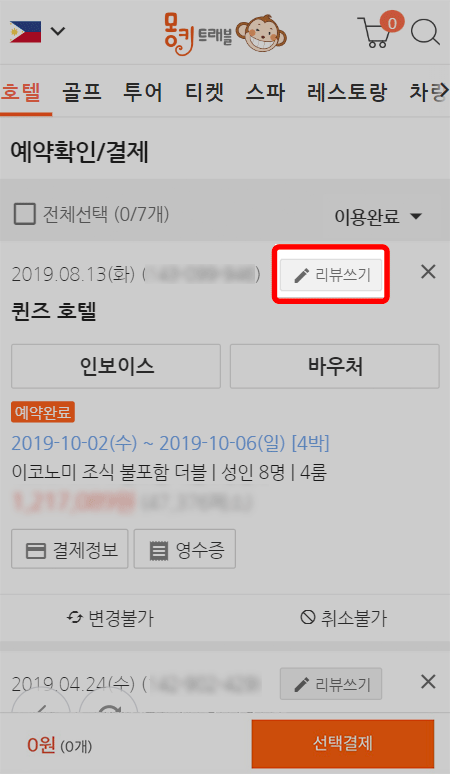View payment info via 결제정보 button
450x774 pixels.
[x=70, y=549]
